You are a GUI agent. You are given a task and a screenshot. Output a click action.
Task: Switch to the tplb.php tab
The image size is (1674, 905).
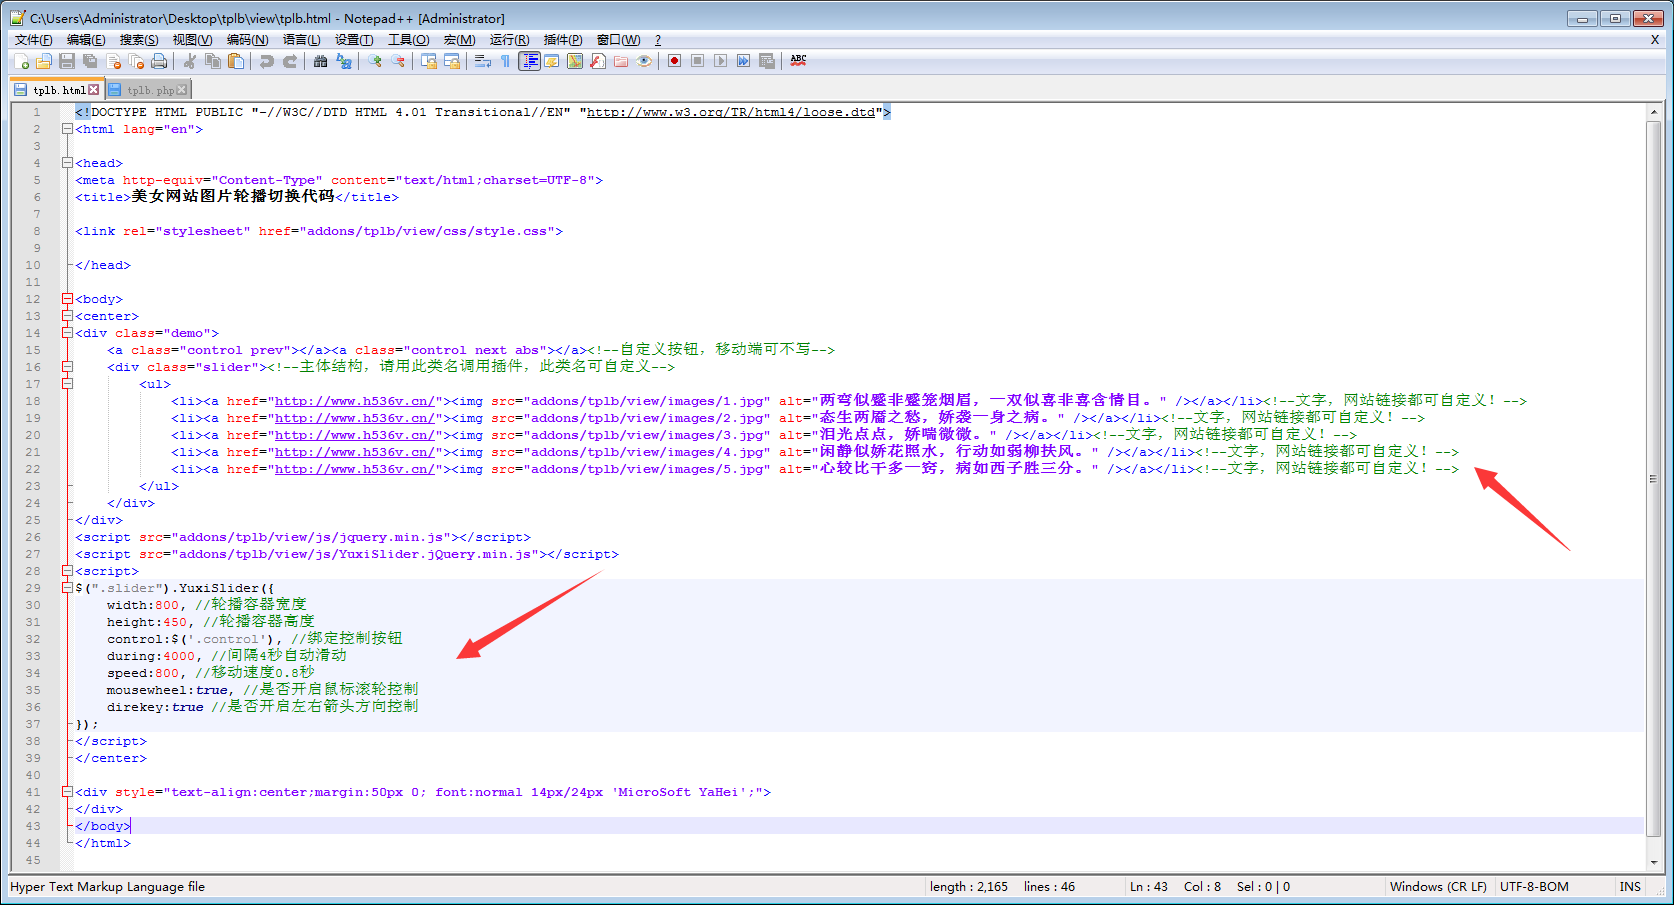(x=150, y=90)
